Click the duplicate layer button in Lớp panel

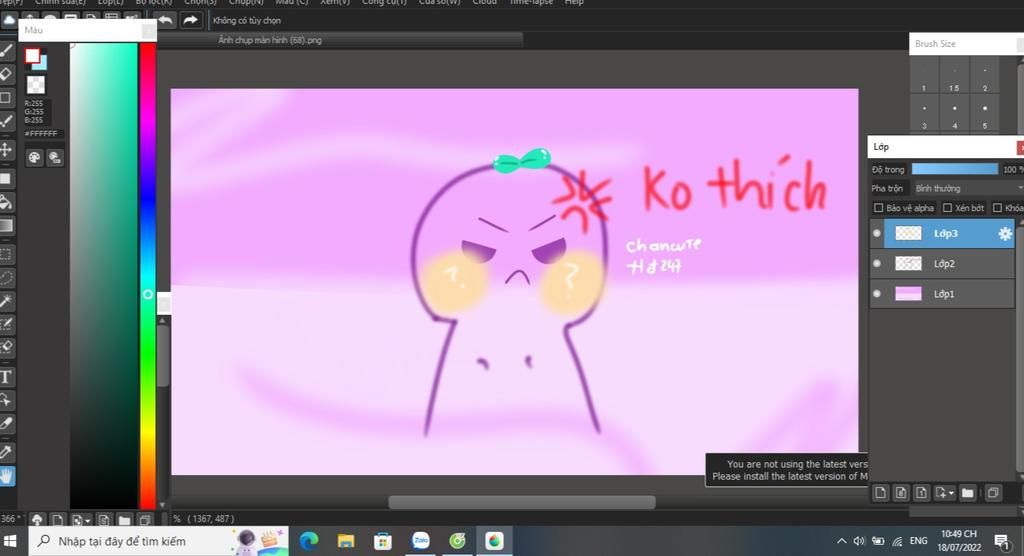(x=993, y=493)
